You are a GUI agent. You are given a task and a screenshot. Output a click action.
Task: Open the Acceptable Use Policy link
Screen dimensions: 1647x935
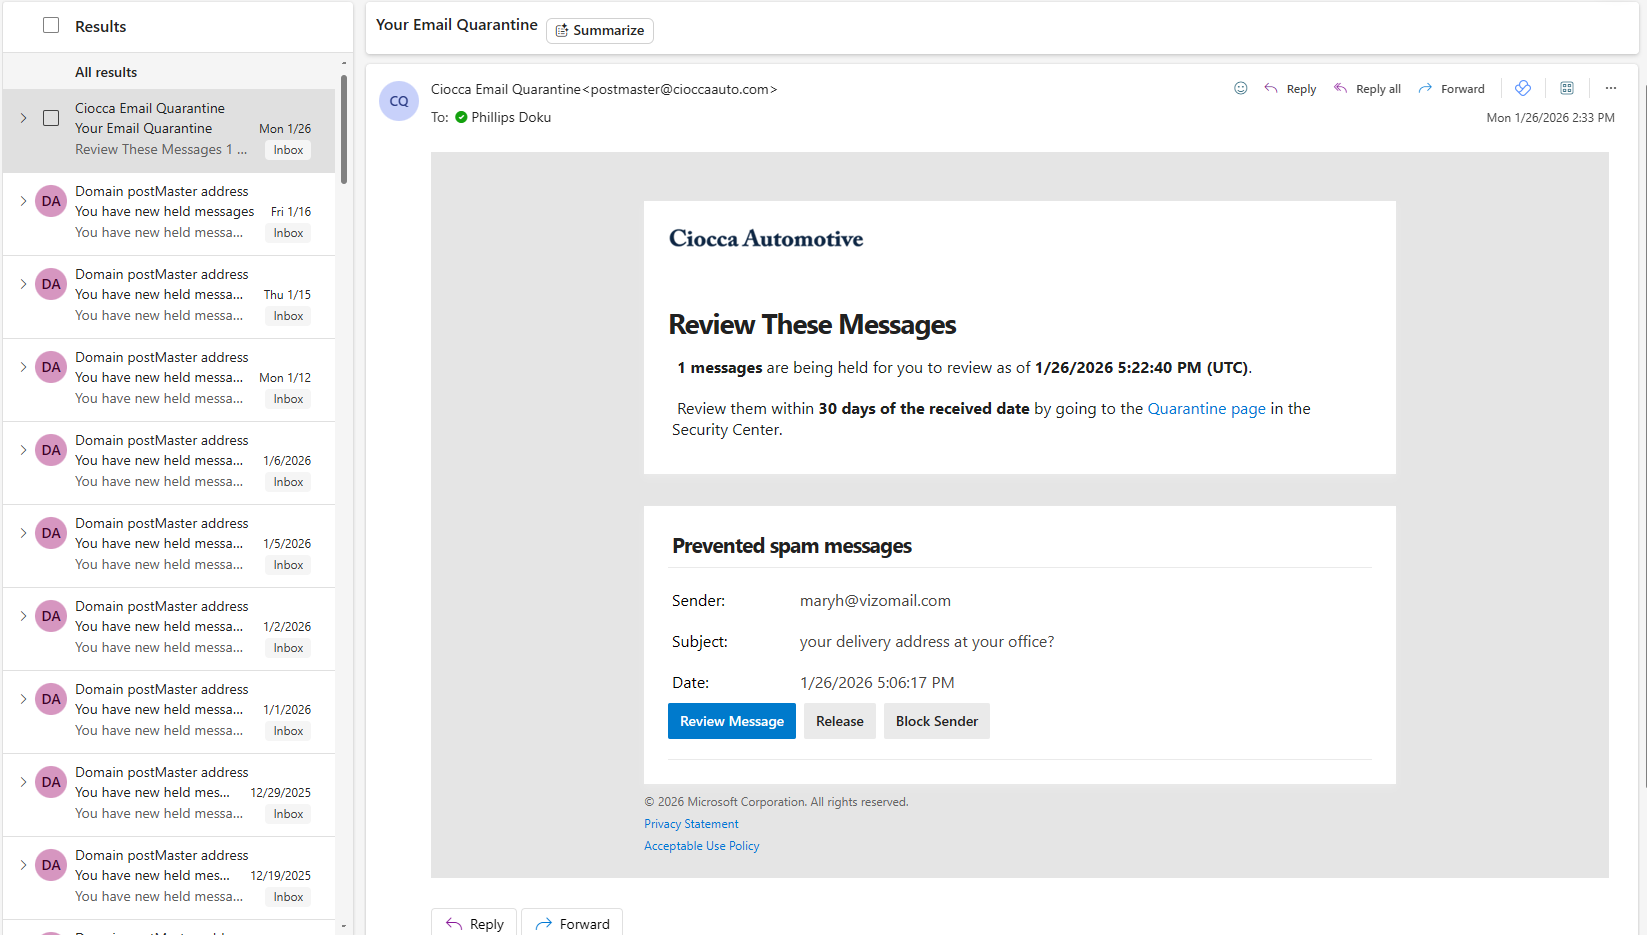click(x=701, y=846)
